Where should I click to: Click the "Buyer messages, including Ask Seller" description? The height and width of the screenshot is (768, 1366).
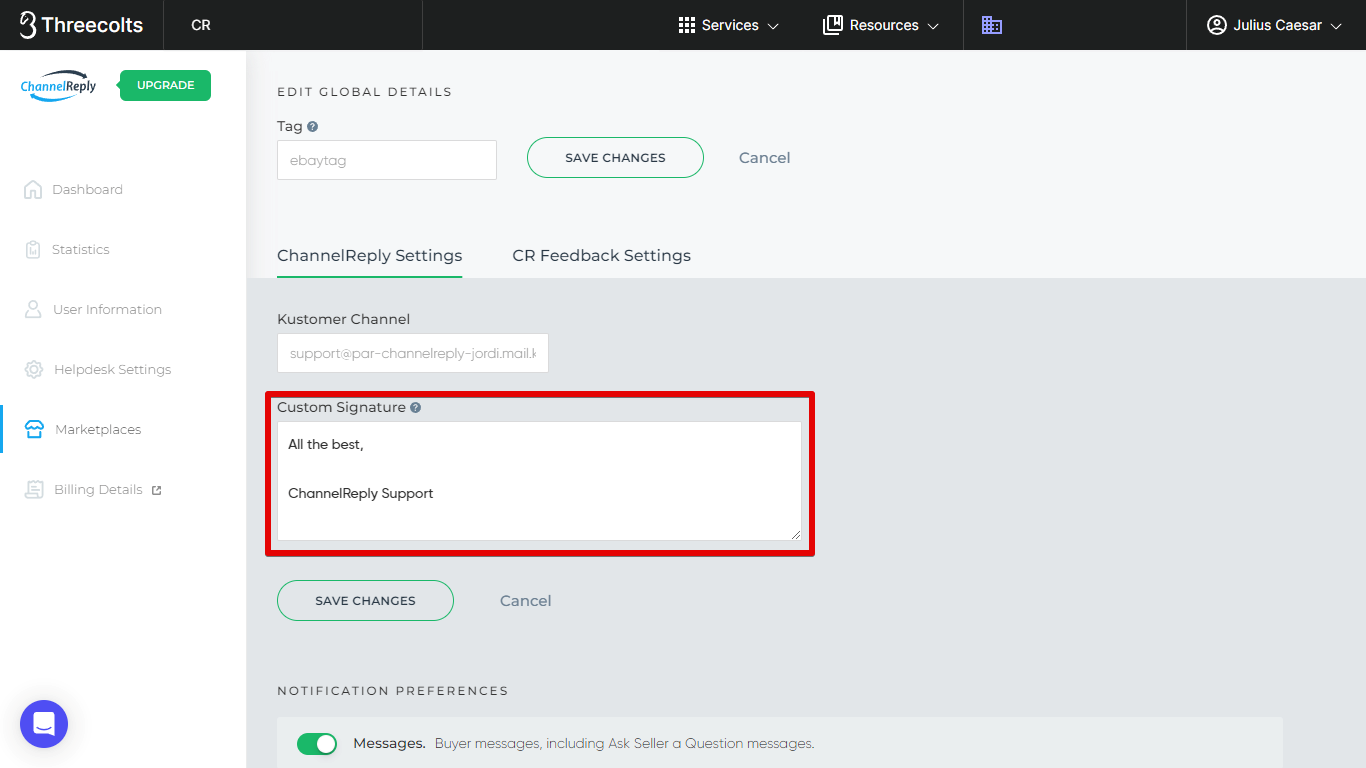pos(624,744)
